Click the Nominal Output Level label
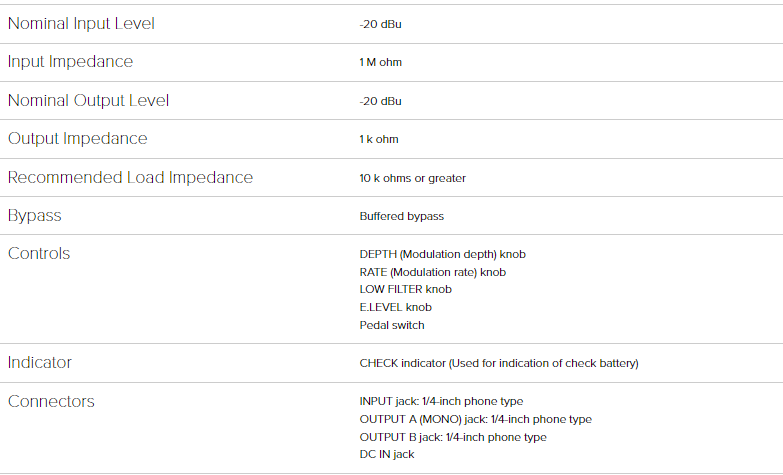The width and height of the screenshot is (783, 475). (88, 100)
